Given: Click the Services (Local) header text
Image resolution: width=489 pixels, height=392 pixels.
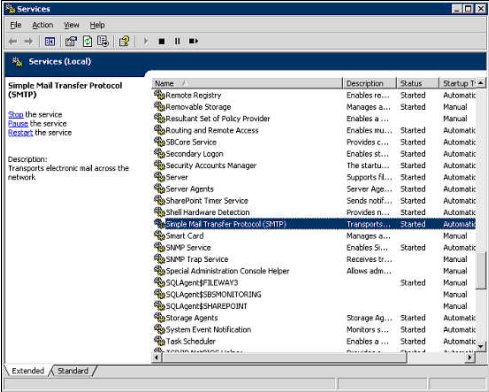Looking at the screenshot, I should tap(60, 62).
